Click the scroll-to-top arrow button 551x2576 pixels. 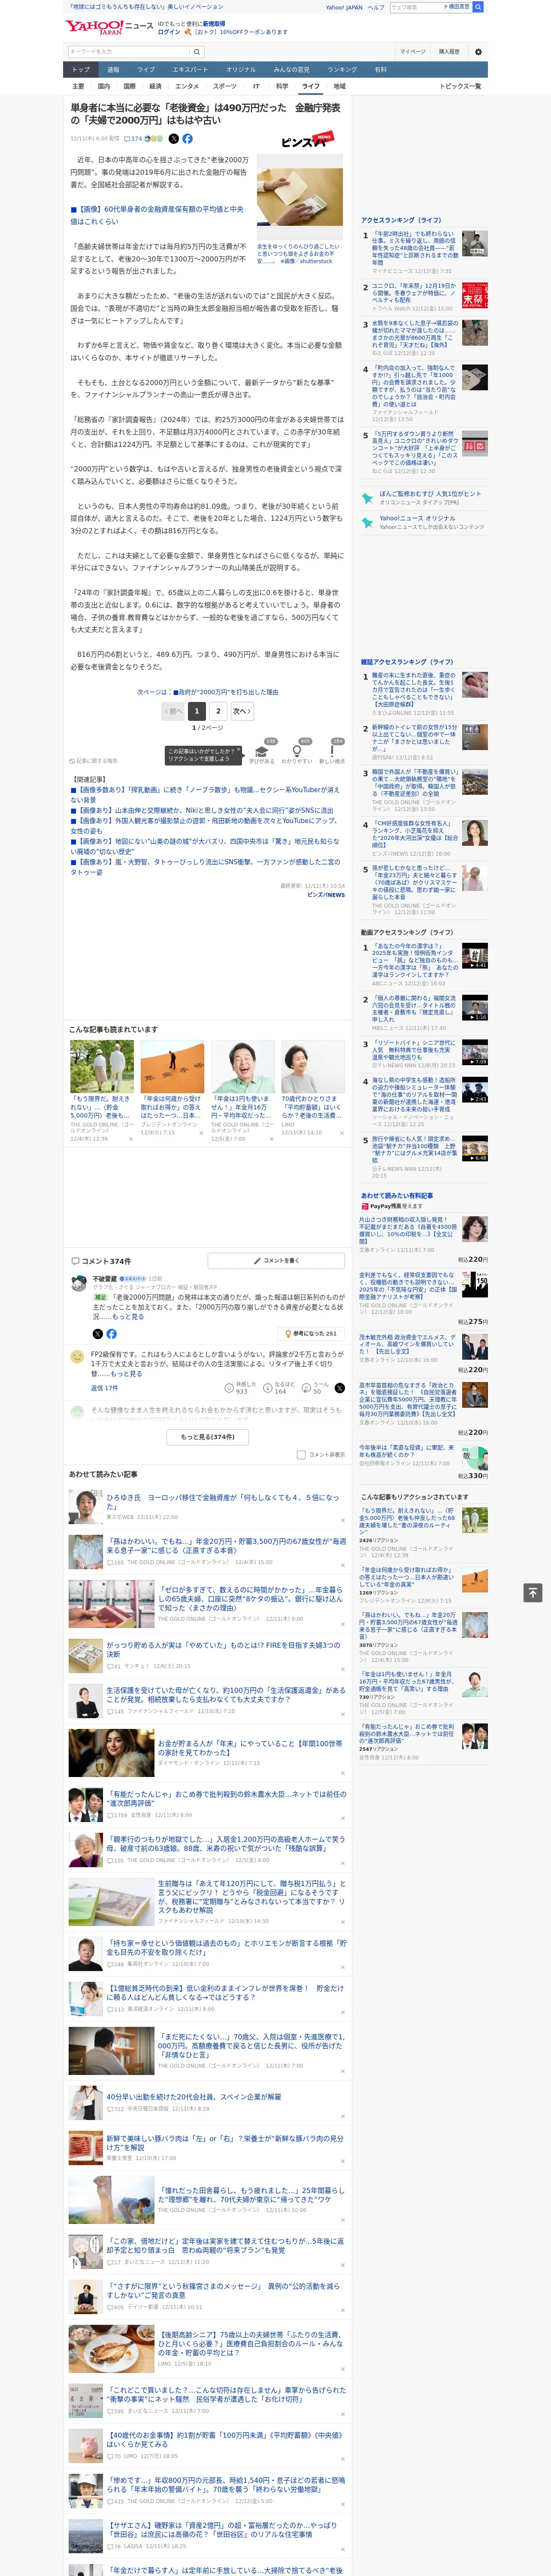(533, 1592)
